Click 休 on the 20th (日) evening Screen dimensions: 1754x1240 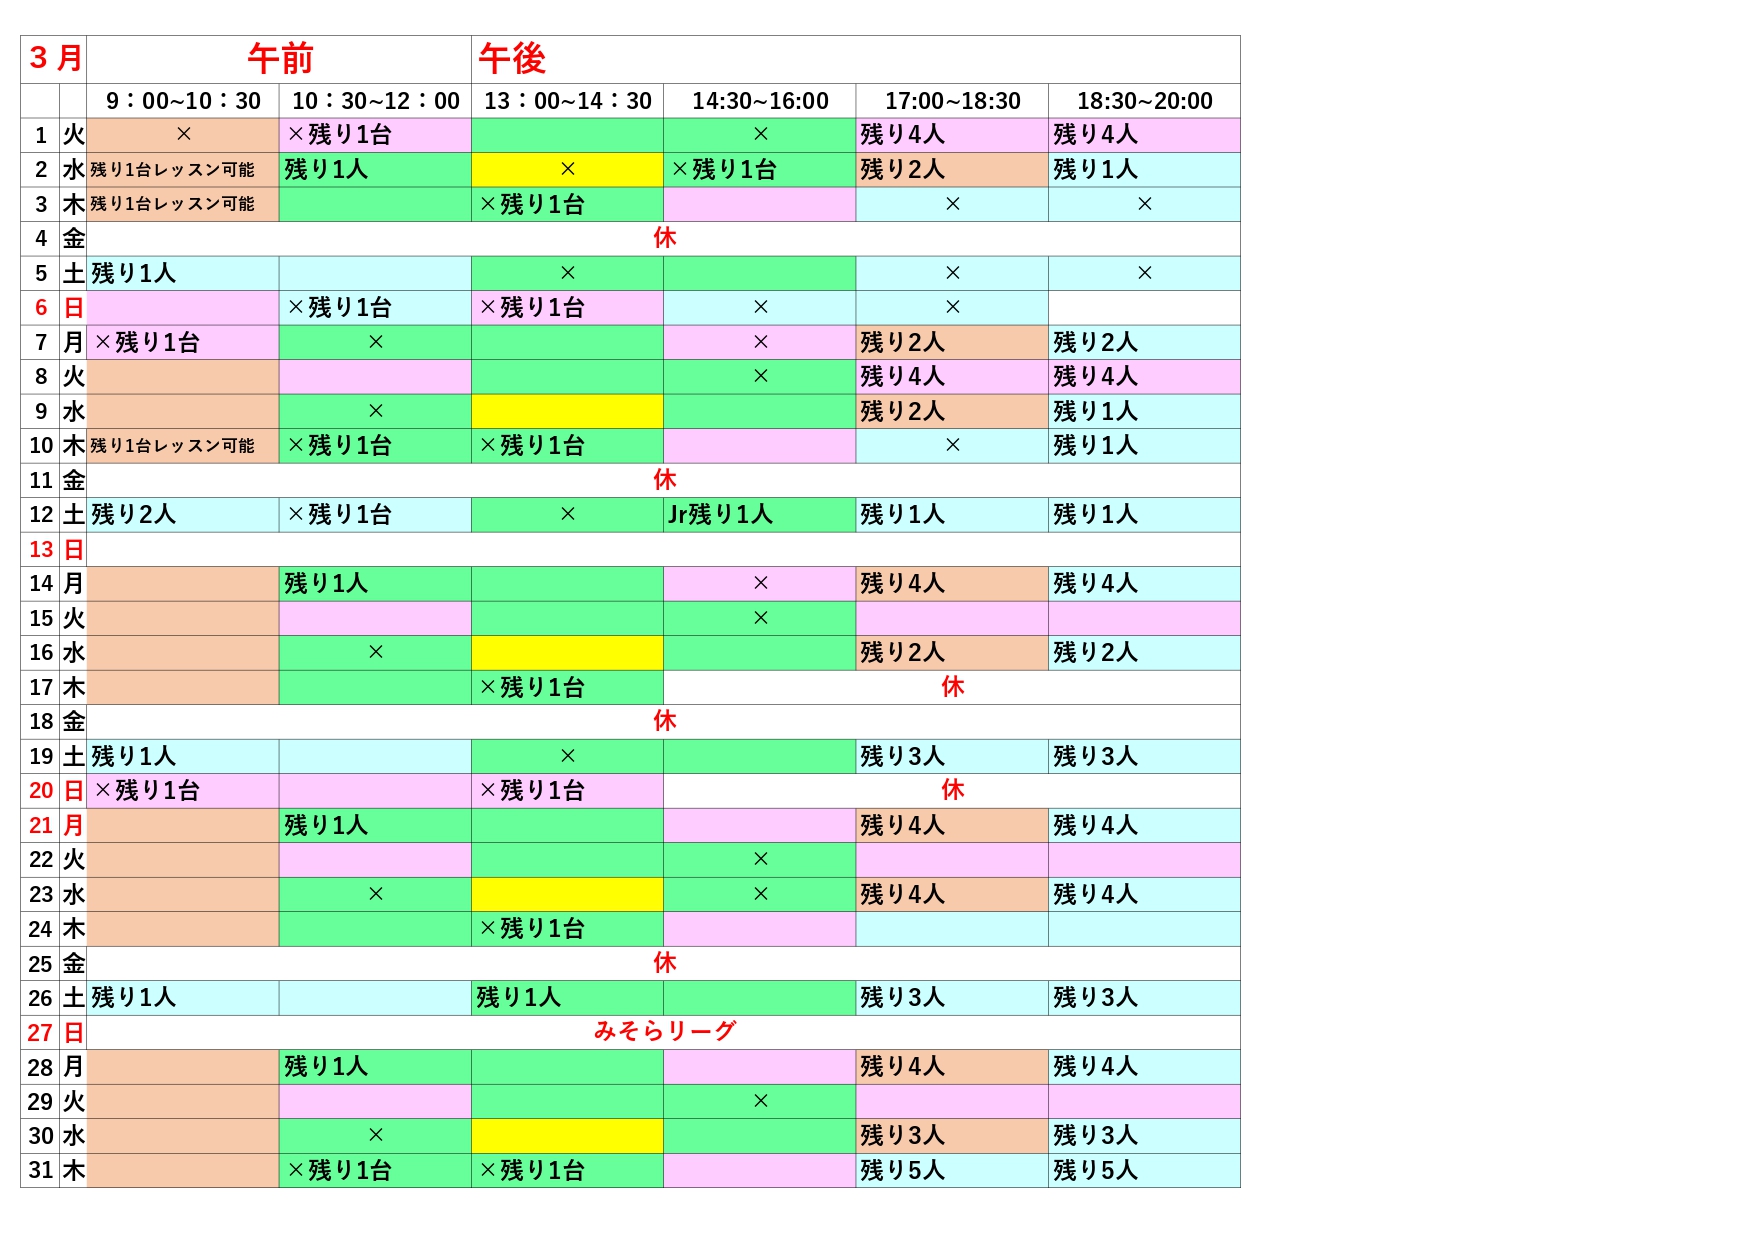click(952, 790)
